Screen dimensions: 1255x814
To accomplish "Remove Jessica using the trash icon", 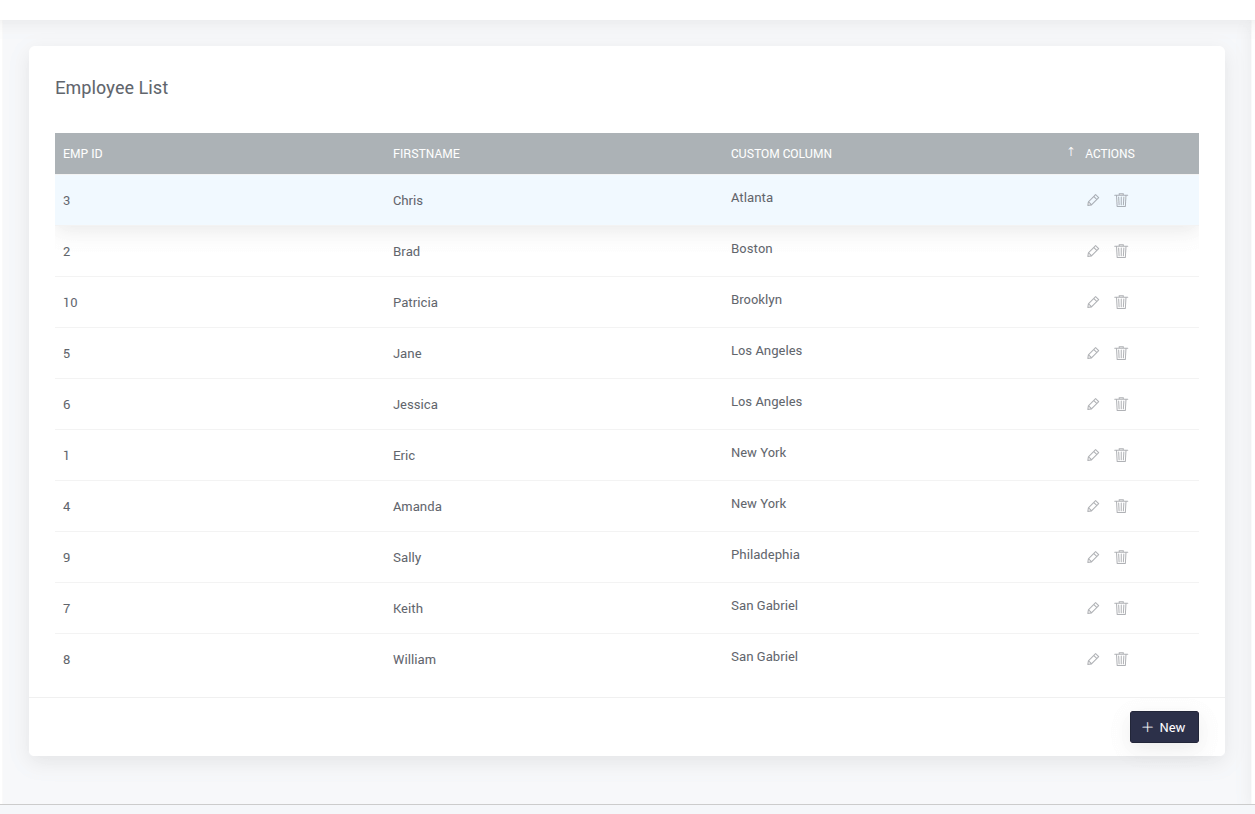I will click(x=1121, y=404).
